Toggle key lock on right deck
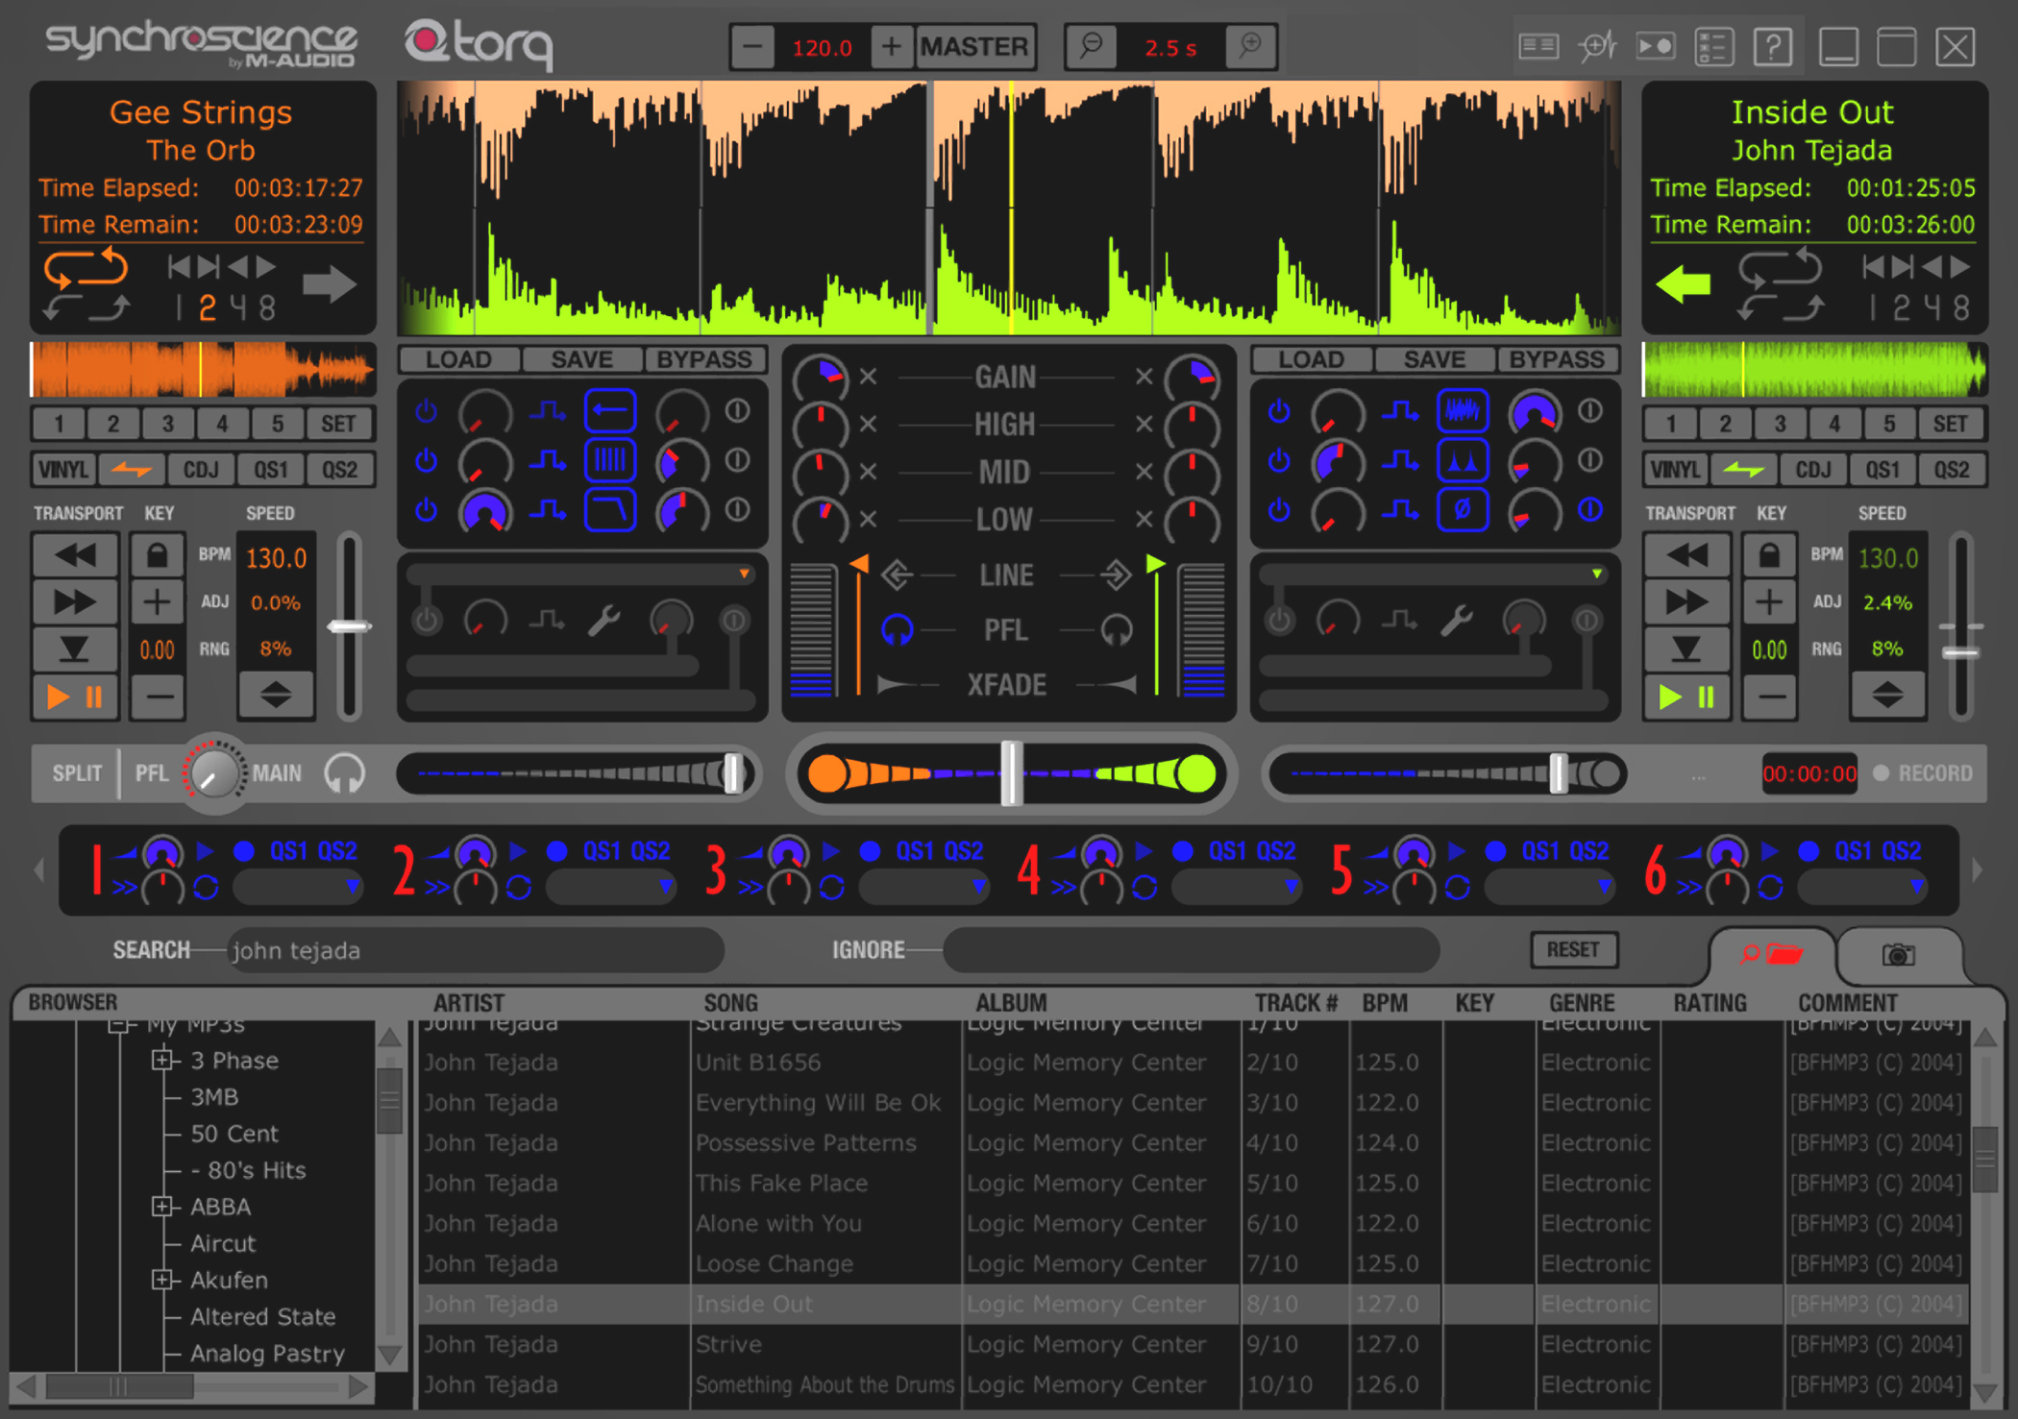The image size is (2018, 1419). [1769, 555]
